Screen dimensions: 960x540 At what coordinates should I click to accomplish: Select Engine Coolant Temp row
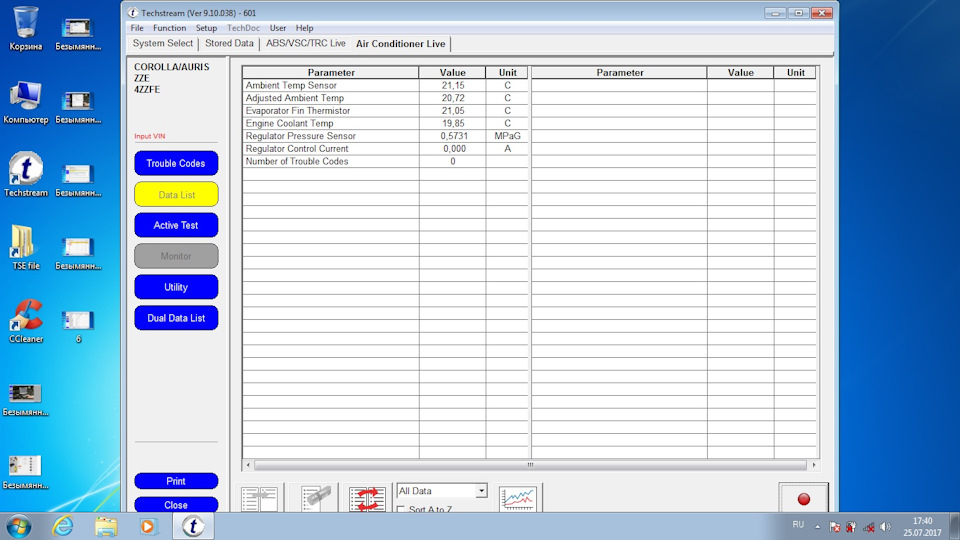tap(385, 124)
